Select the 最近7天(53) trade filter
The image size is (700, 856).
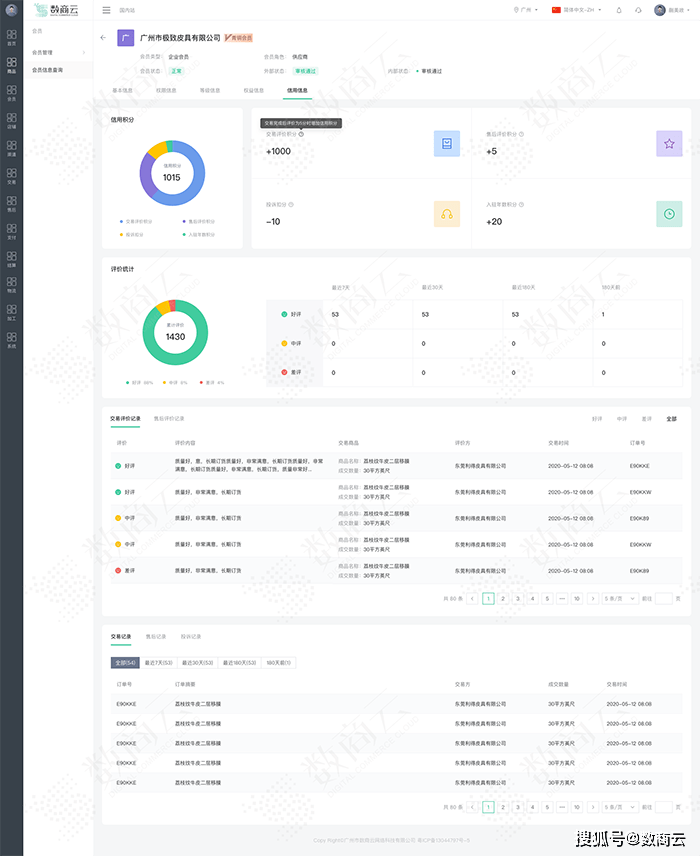[158, 663]
